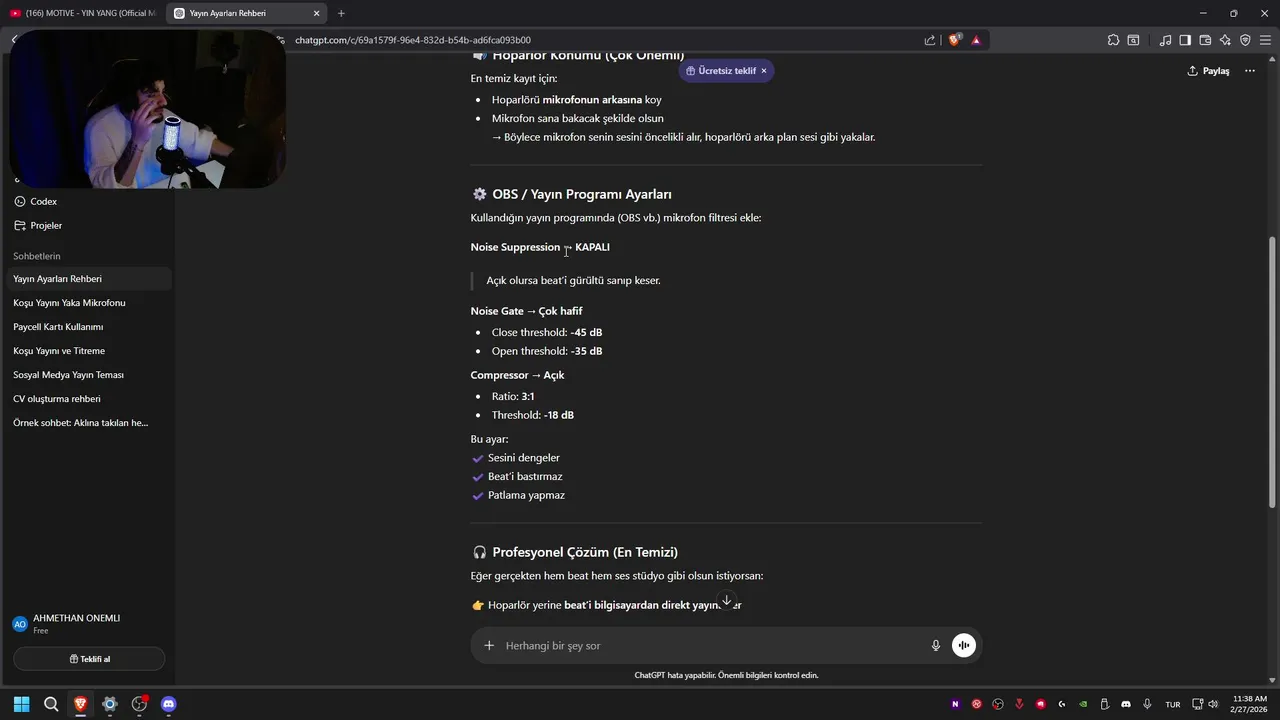1280x720 pixels.
Task: Open Brave Leo AI sparkle icon
Action: (x=1225, y=40)
